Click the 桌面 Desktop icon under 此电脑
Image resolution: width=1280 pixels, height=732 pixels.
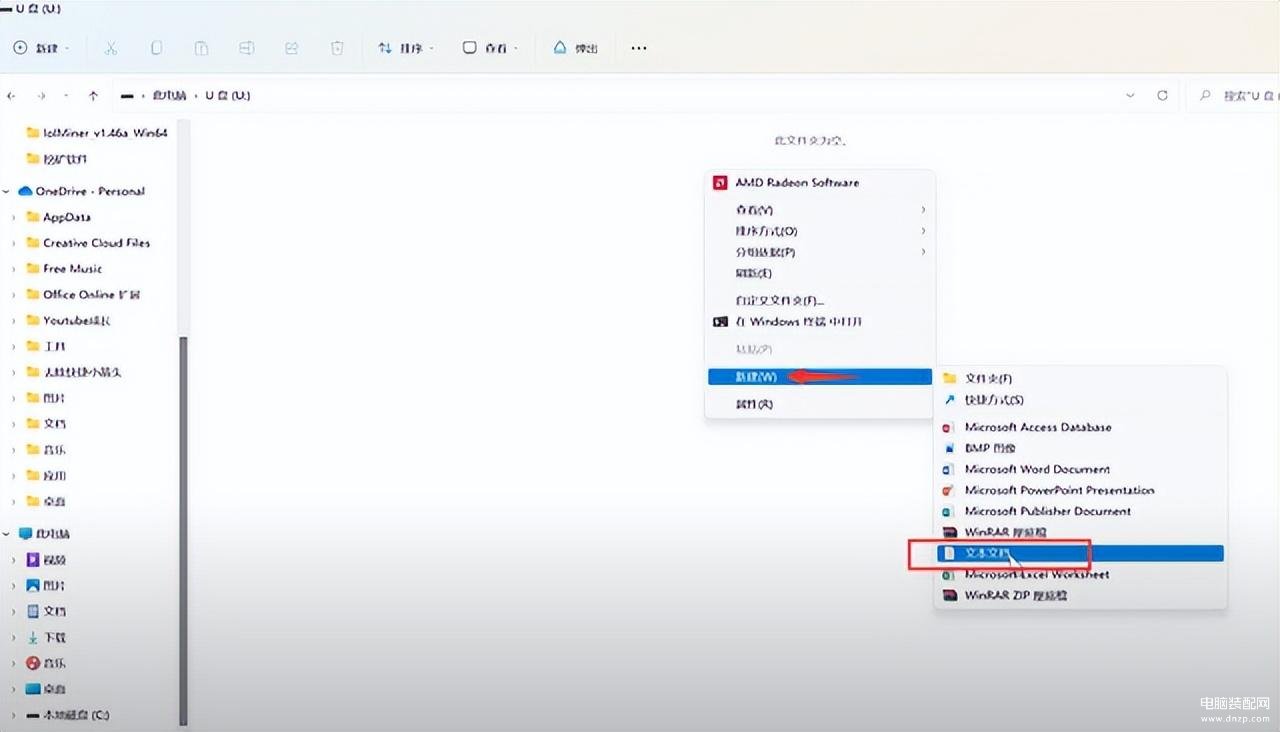click(x=33, y=689)
